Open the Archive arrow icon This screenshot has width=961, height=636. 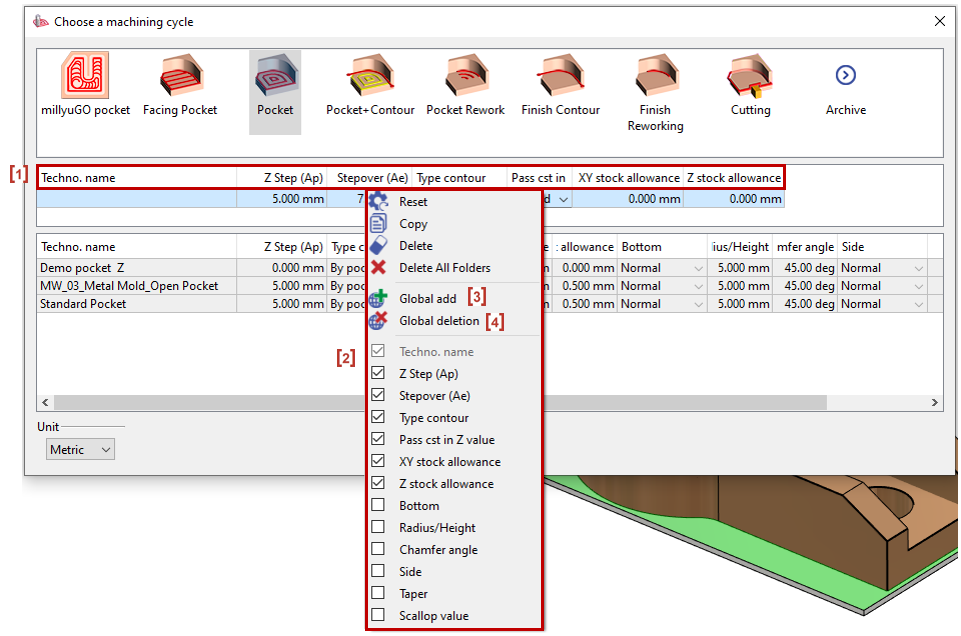(x=846, y=76)
